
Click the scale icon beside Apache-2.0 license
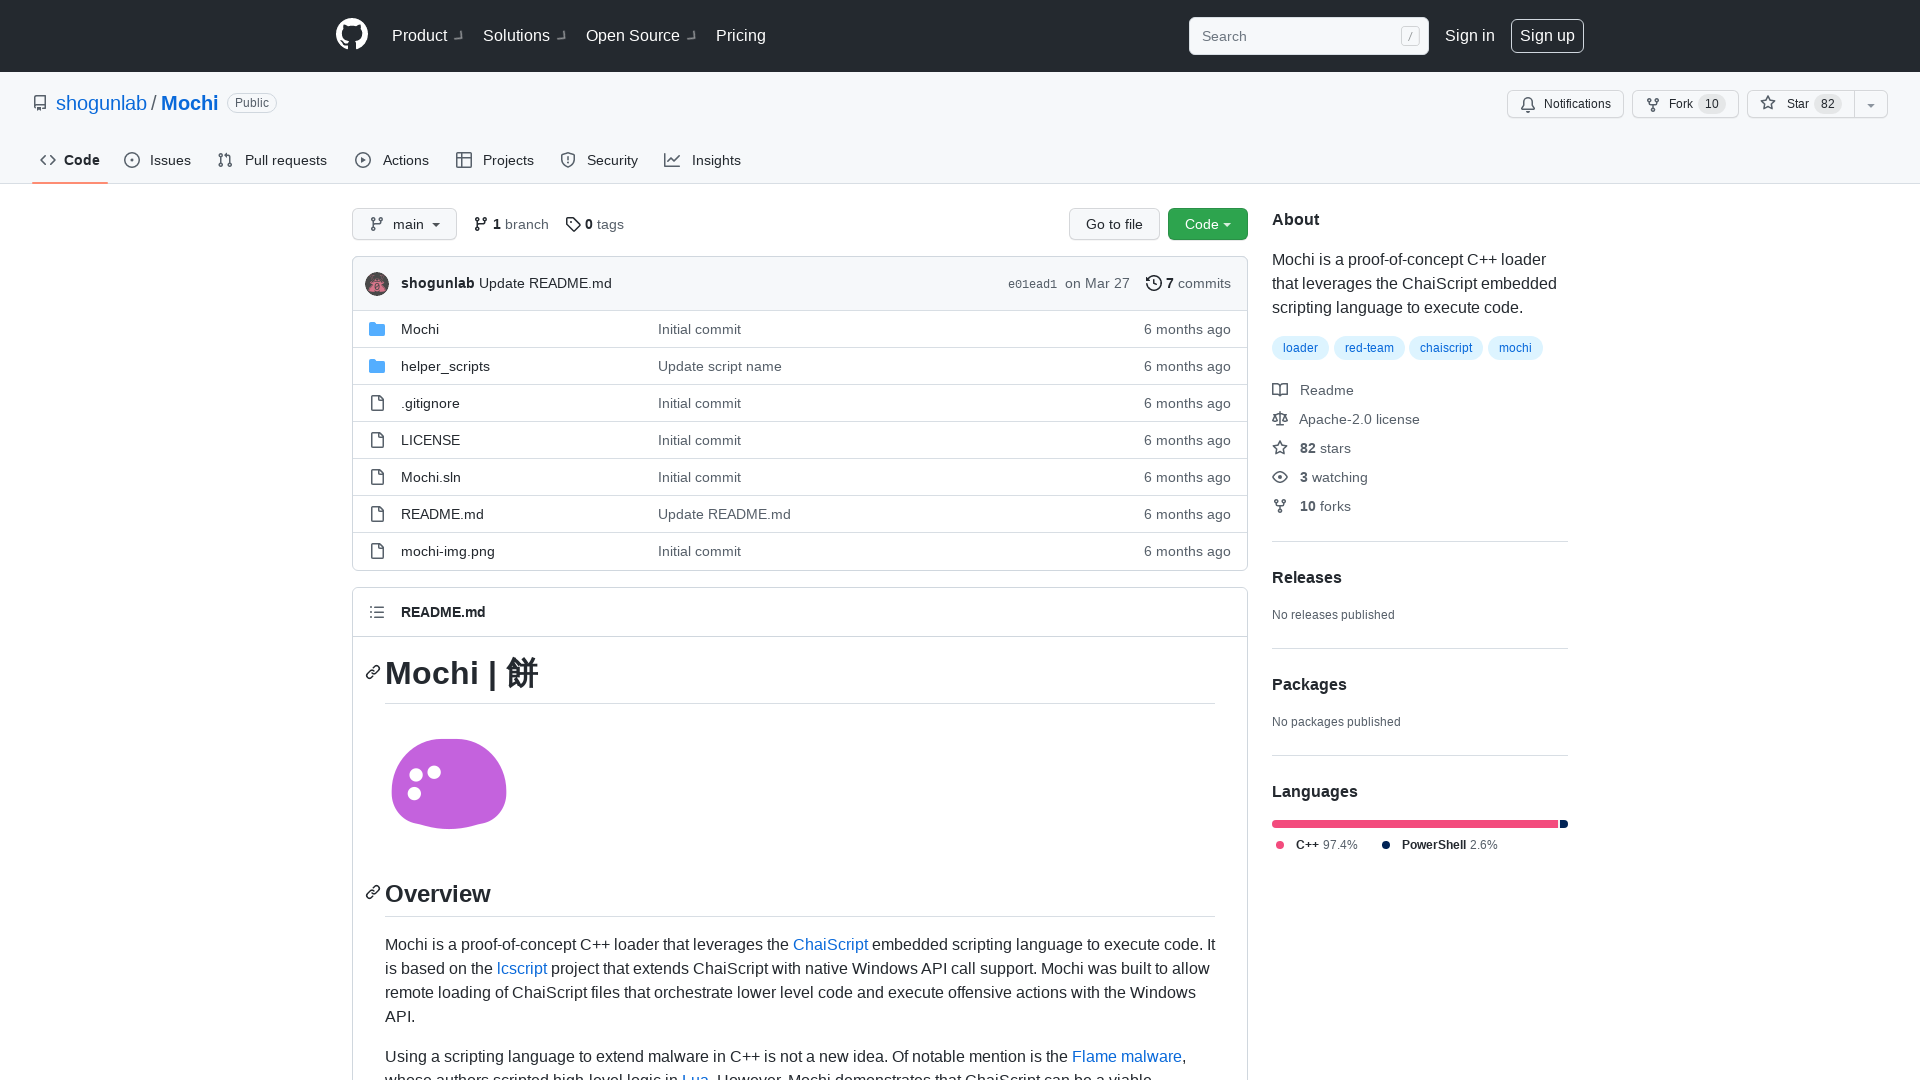tap(1280, 419)
